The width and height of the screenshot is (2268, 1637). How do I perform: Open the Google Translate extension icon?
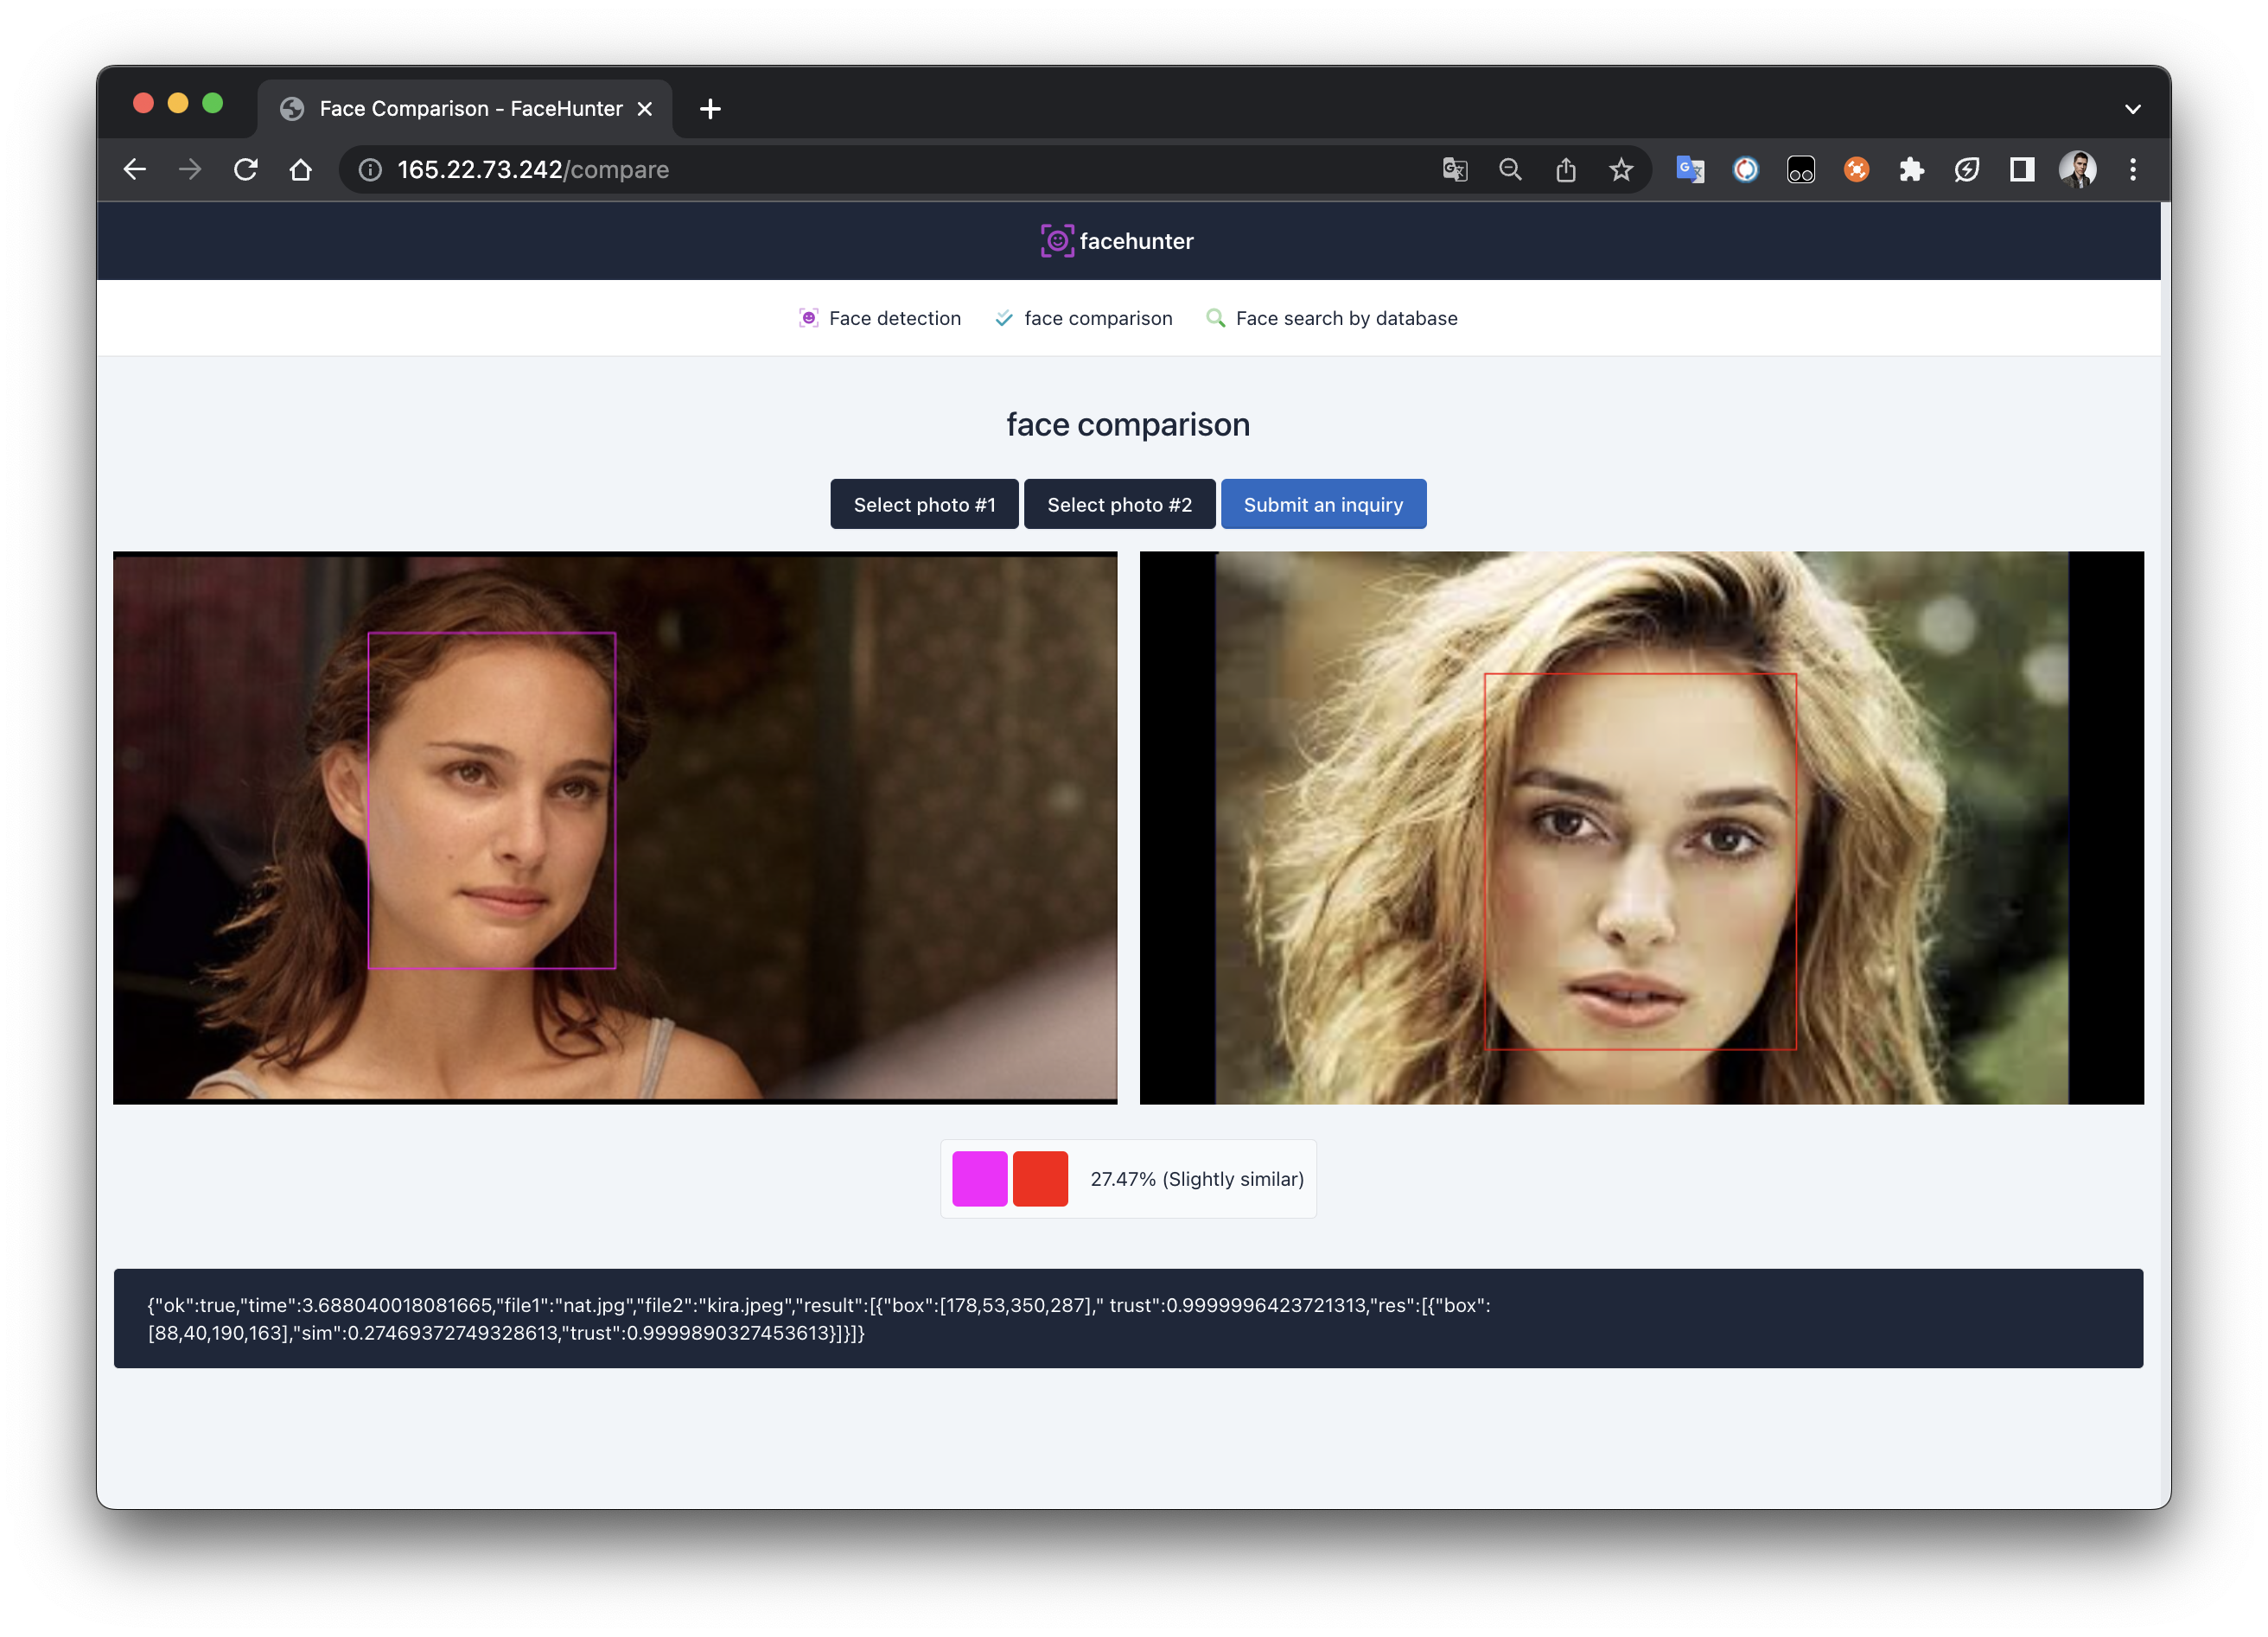click(1690, 170)
